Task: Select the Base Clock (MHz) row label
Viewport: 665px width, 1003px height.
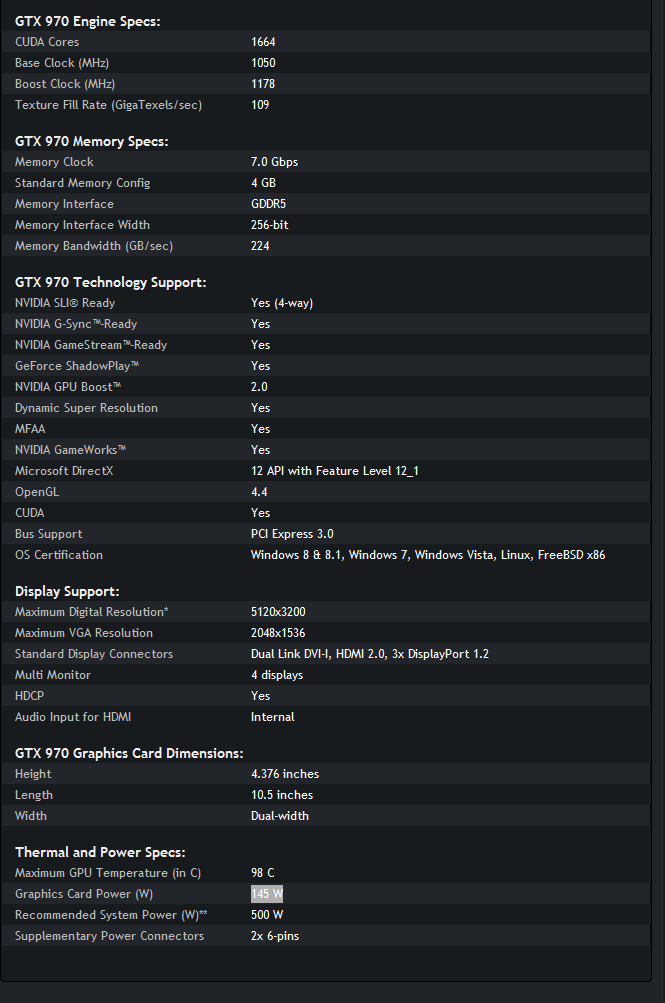Action: 62,63
